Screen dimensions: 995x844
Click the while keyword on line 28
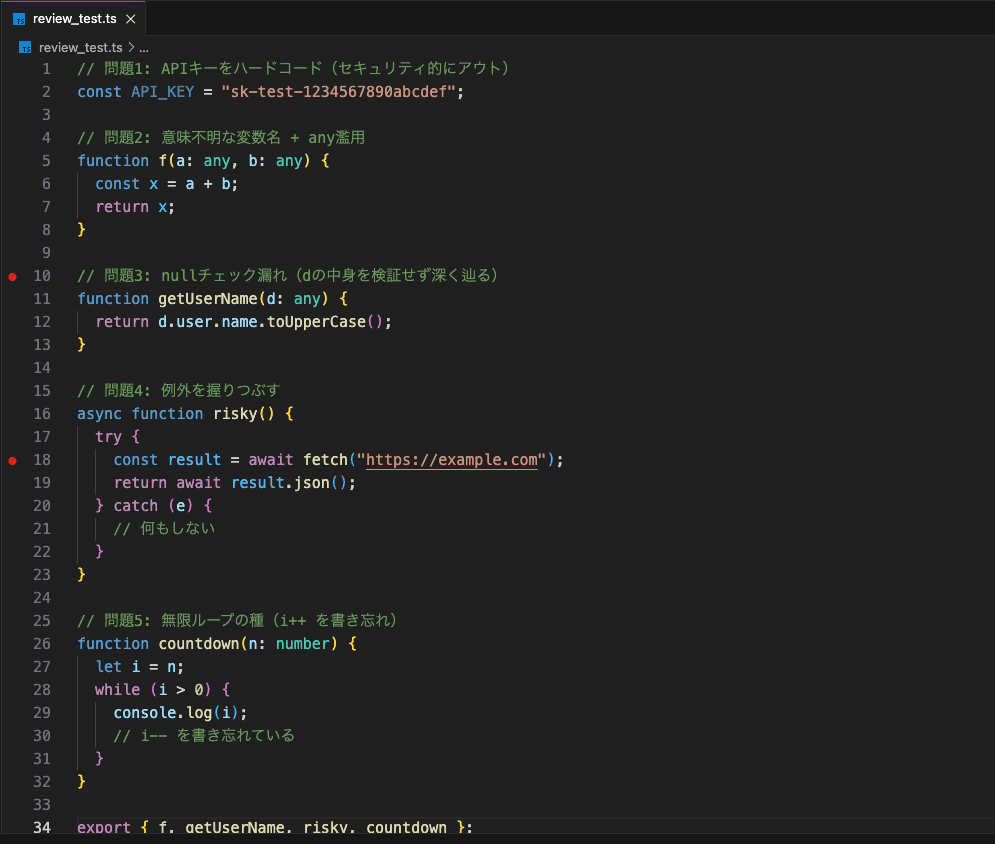coord(117,690)
